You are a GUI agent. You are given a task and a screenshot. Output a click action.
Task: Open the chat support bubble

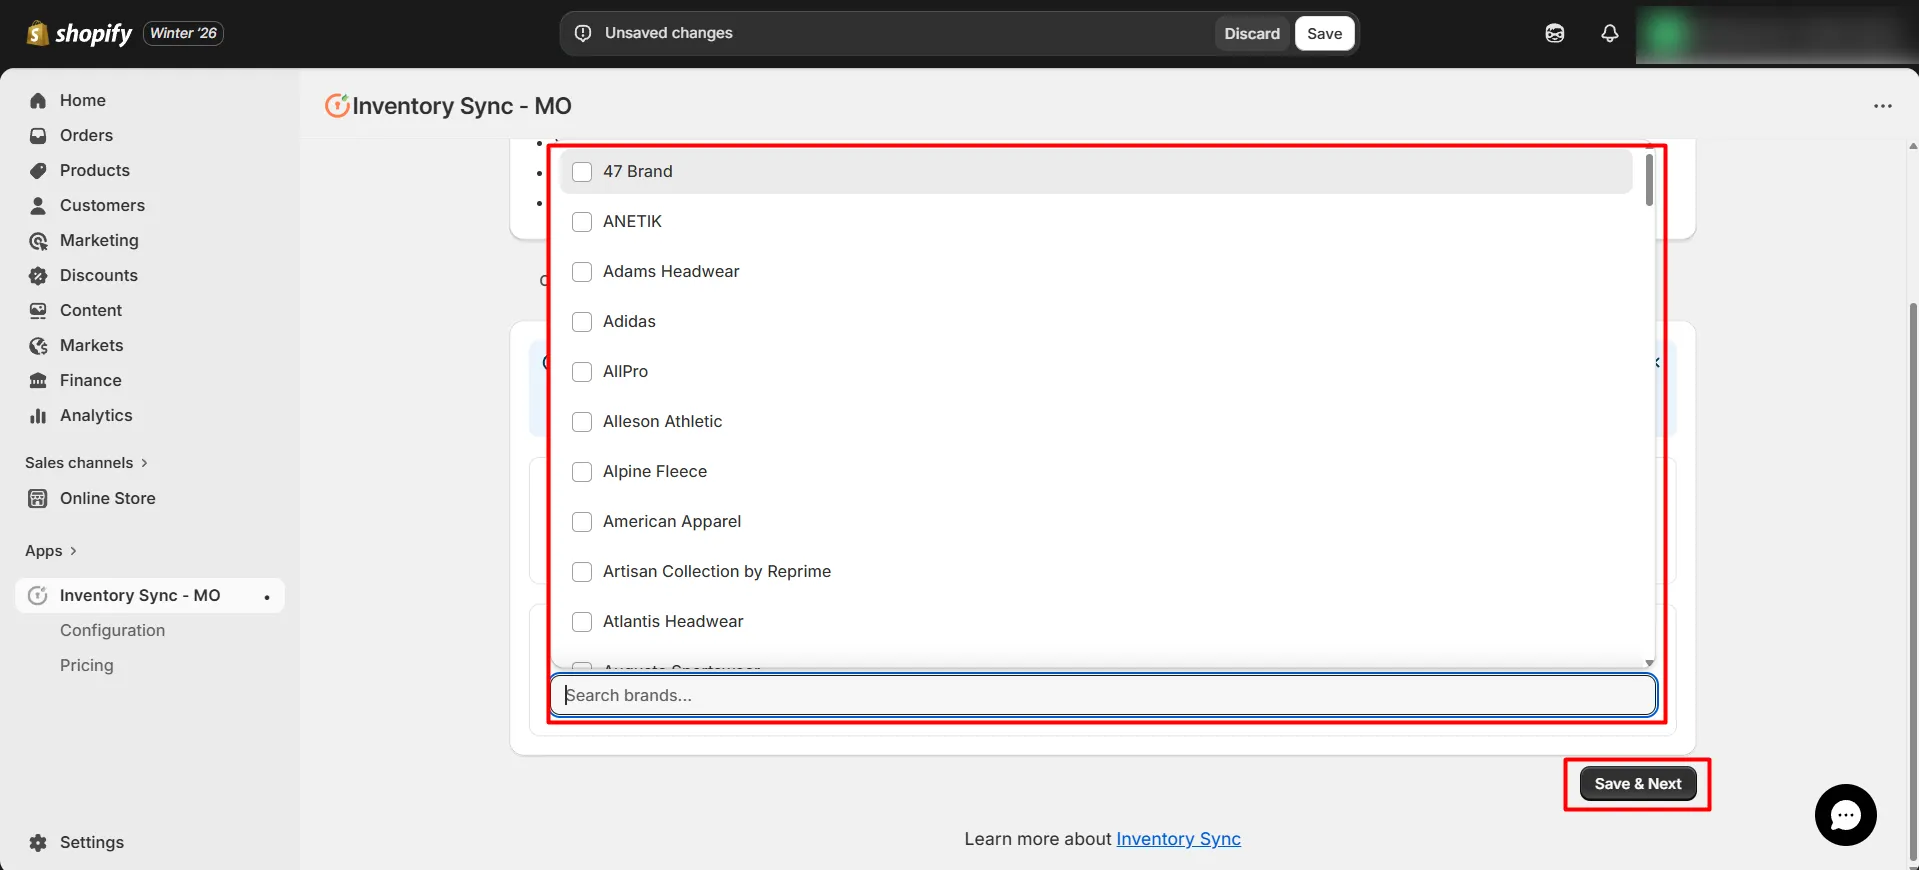[x=1846, y=815]
